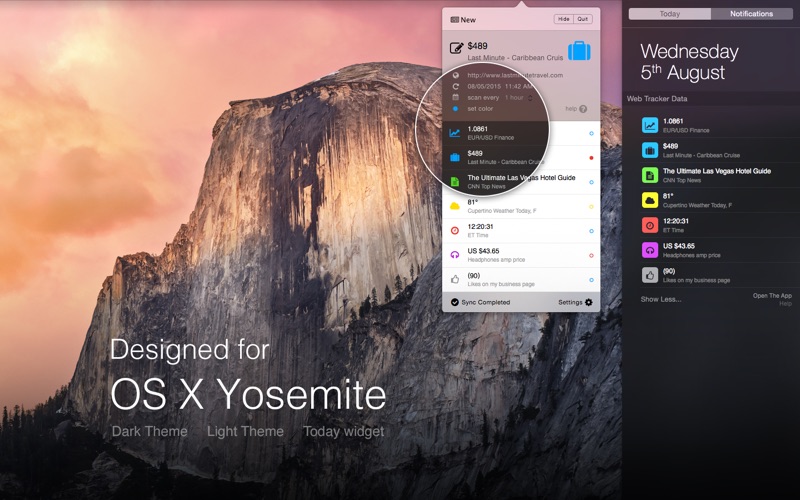Select US $43.65 row in popup
Screen dimensions: 800x500
521,255
